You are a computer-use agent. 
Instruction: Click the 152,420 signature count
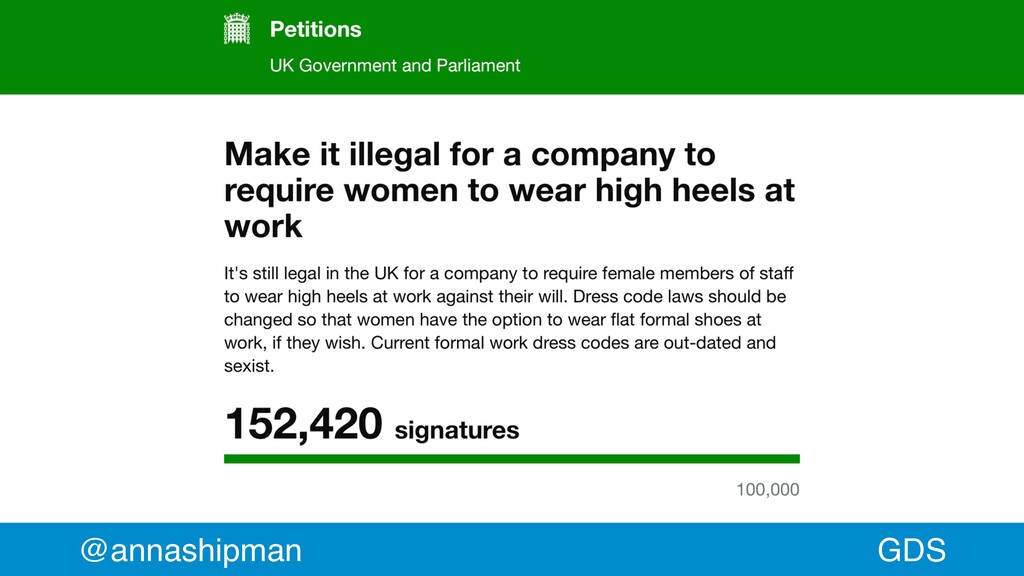tap(304, 424)
